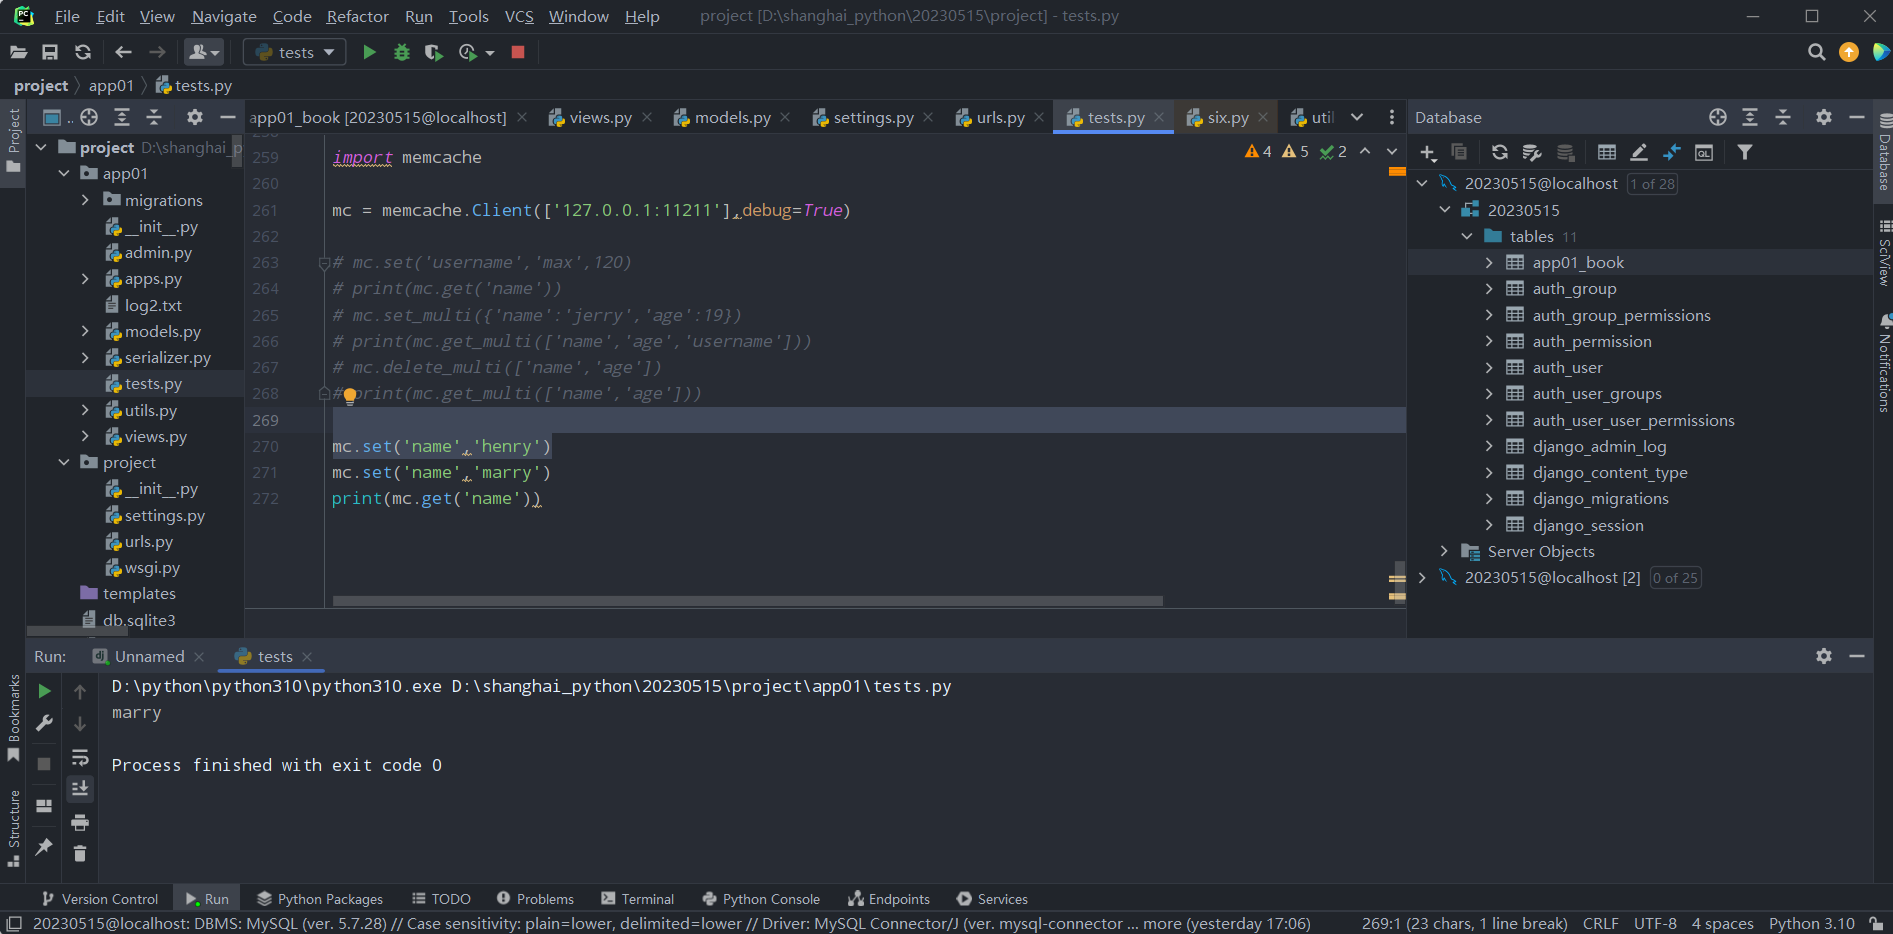
Task: Reload all files from disk icon
Action: tap(83, 52)
